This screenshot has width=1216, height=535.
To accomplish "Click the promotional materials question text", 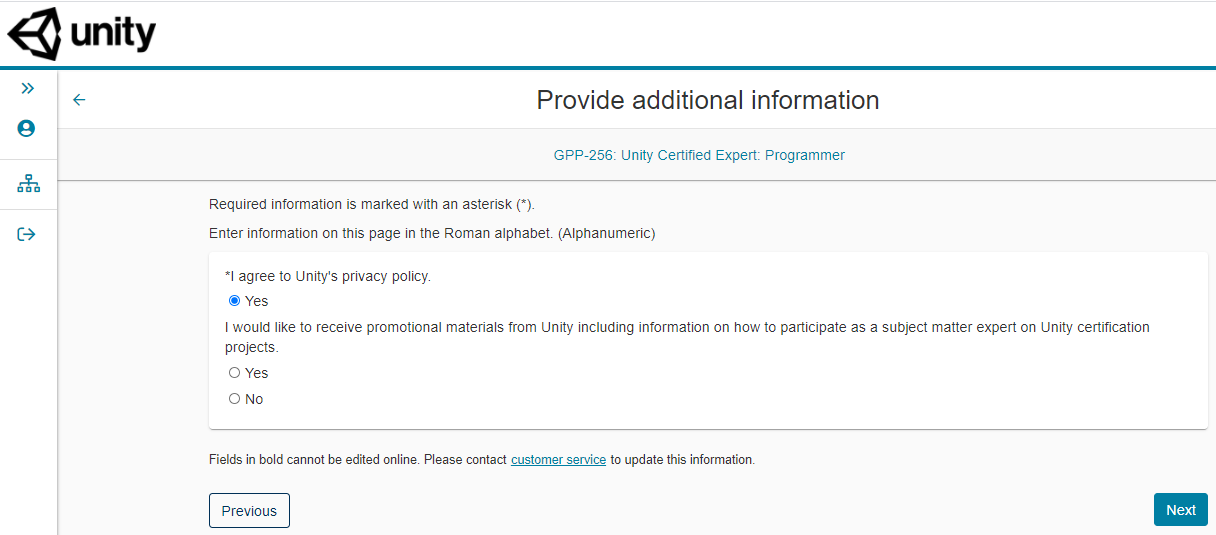I will coord(687,328).
